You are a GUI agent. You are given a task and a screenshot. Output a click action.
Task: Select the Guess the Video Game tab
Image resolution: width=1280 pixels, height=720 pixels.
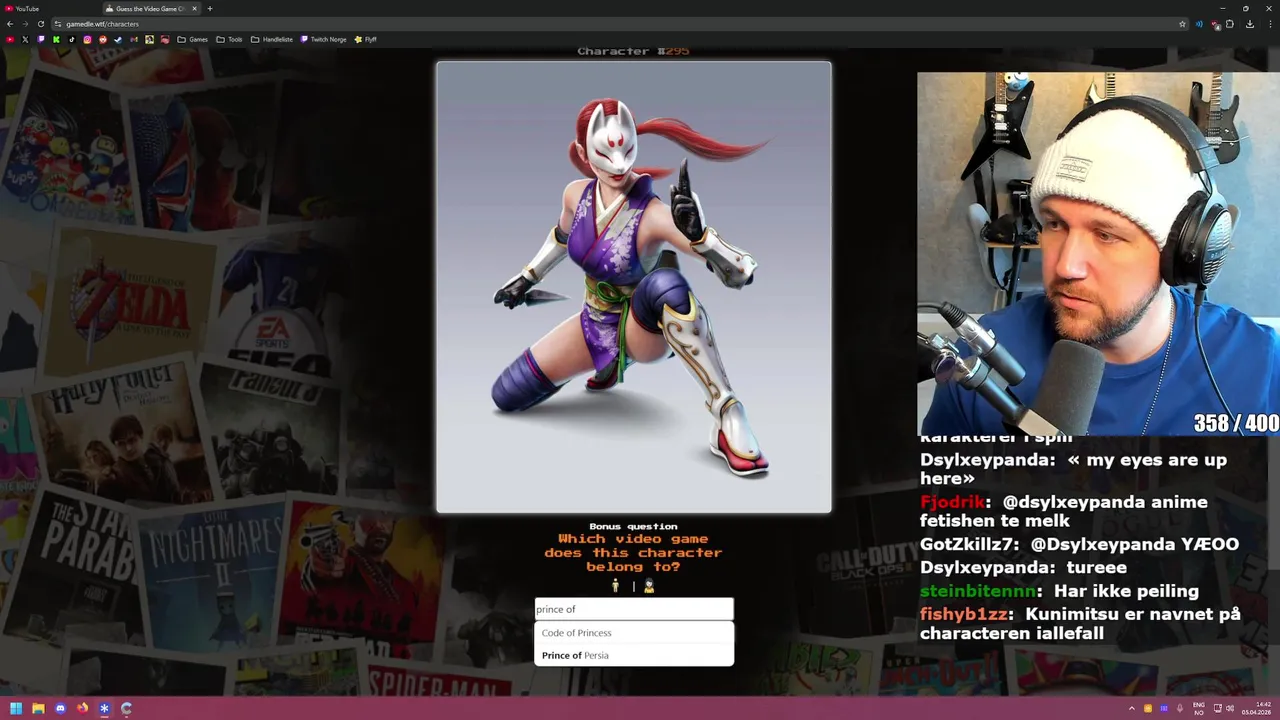point(152,8)
